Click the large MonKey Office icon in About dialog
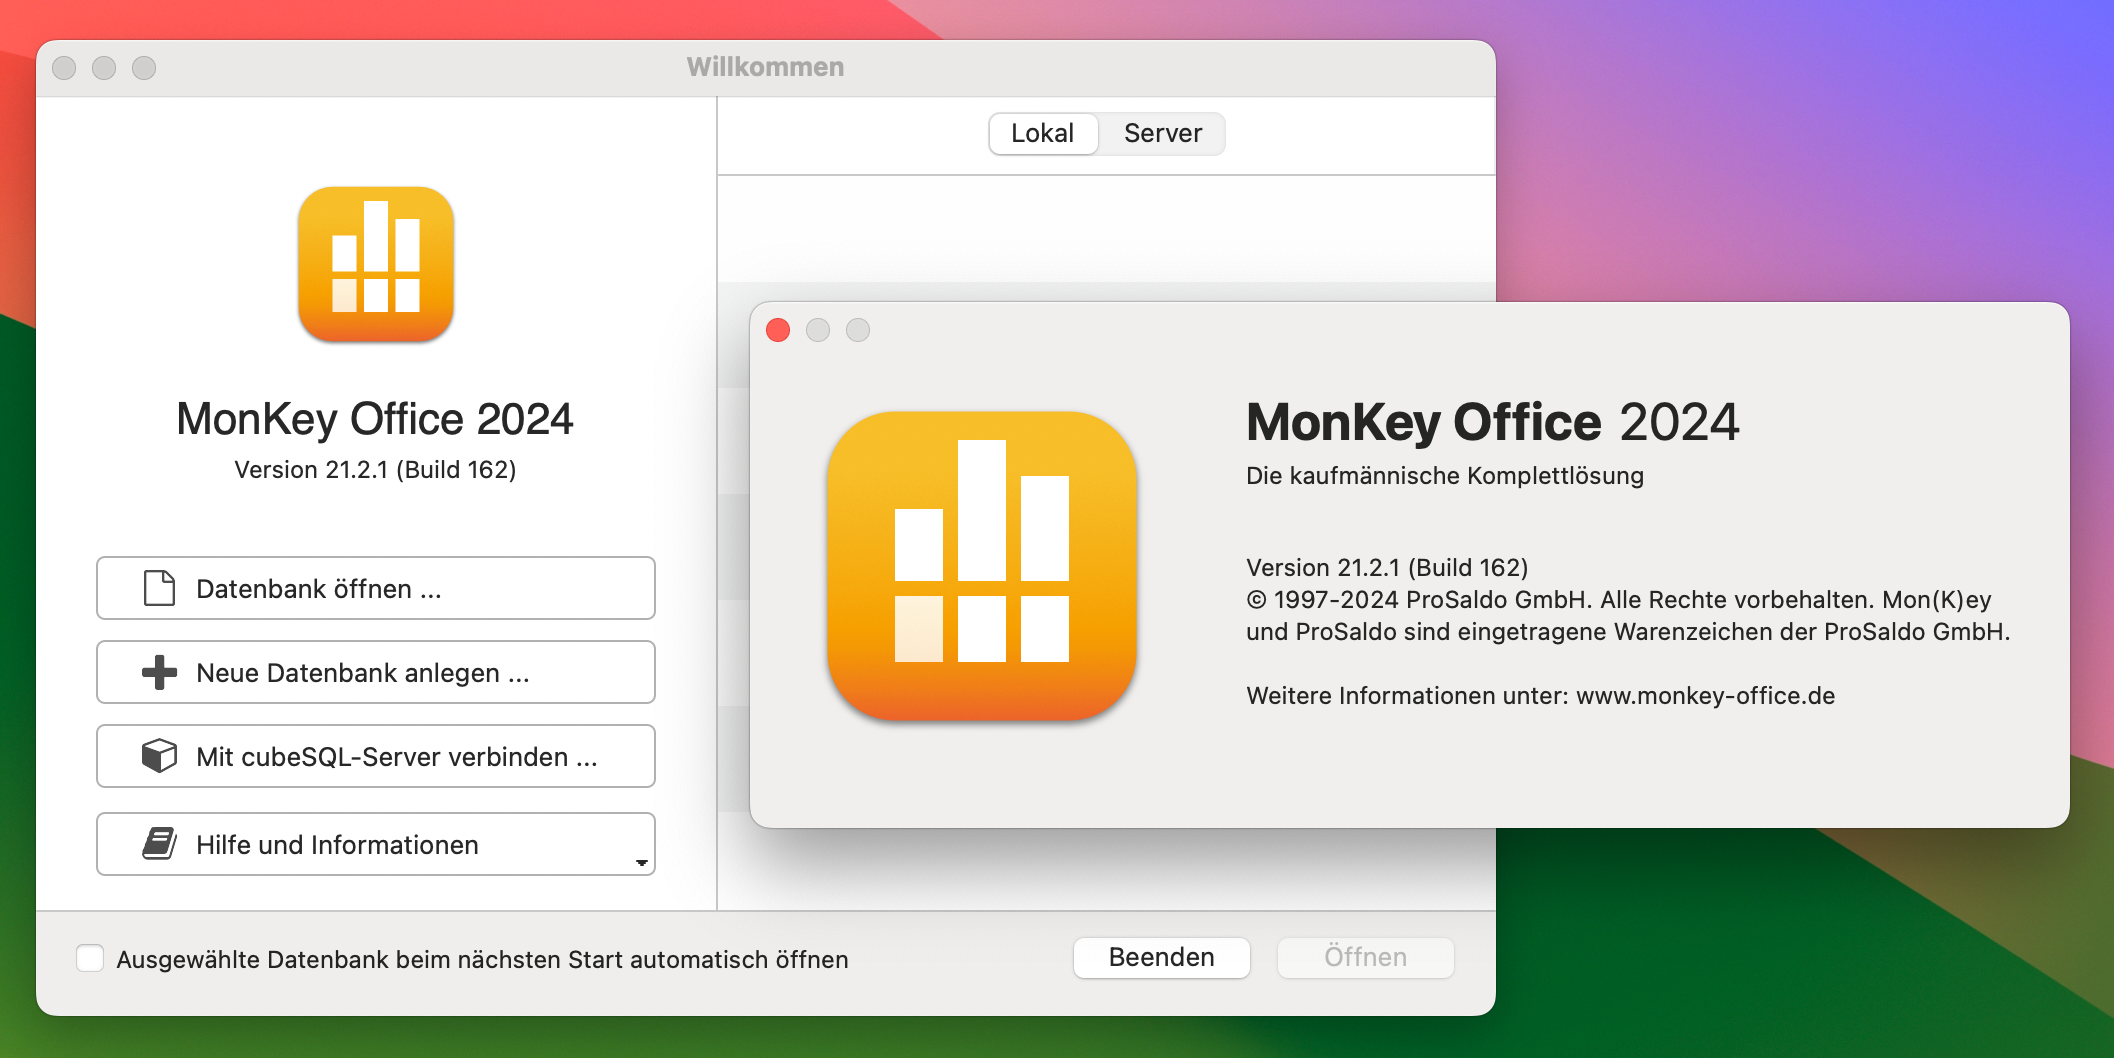2114x1058 pixels. [x=982, y=566]
